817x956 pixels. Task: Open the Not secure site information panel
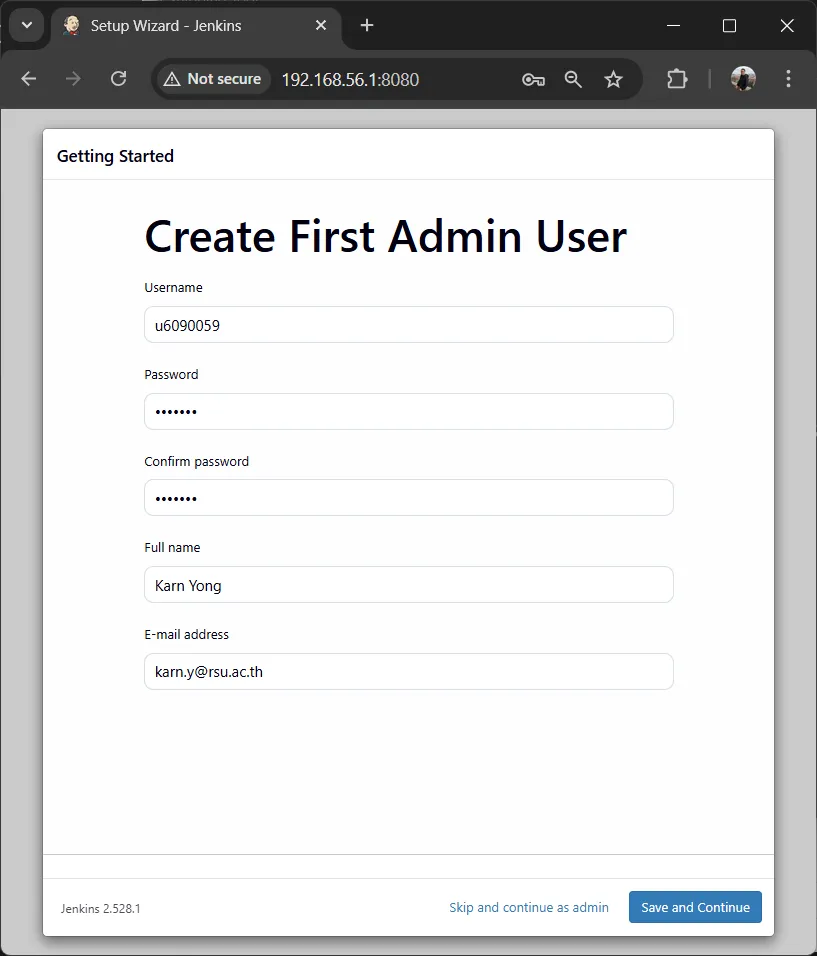coord(212,79)
